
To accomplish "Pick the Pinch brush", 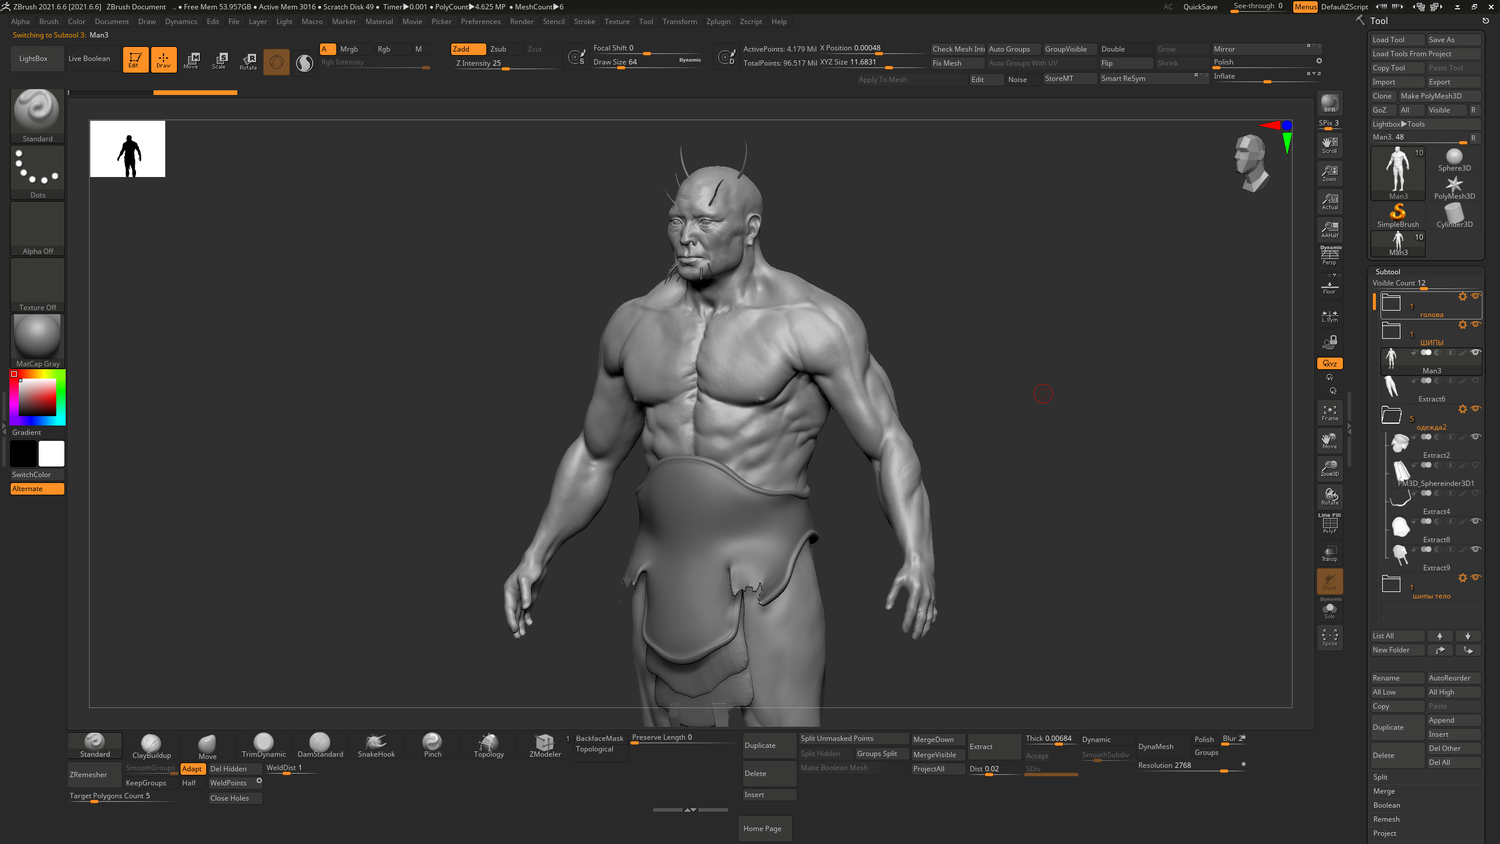I will click(432, 746).
